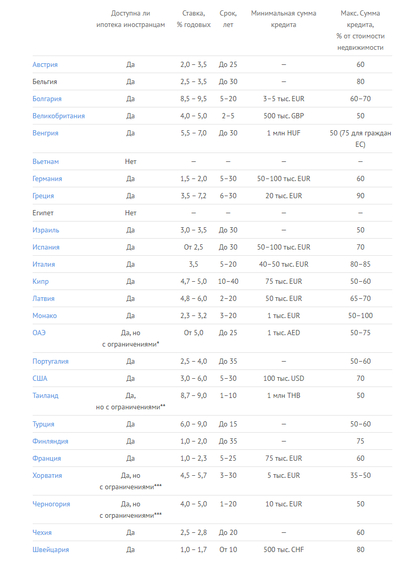The image size is (400, 565).
Task: Open the США link
Action: pos(40,378)
